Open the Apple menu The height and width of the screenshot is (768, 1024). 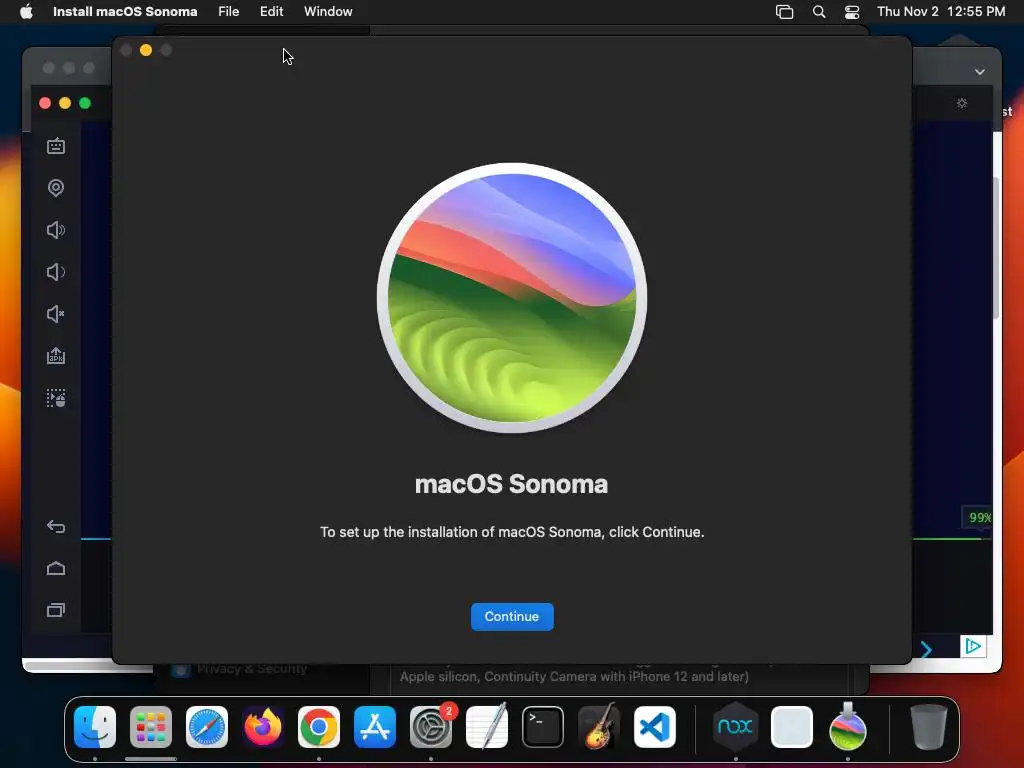click(26, 11)
